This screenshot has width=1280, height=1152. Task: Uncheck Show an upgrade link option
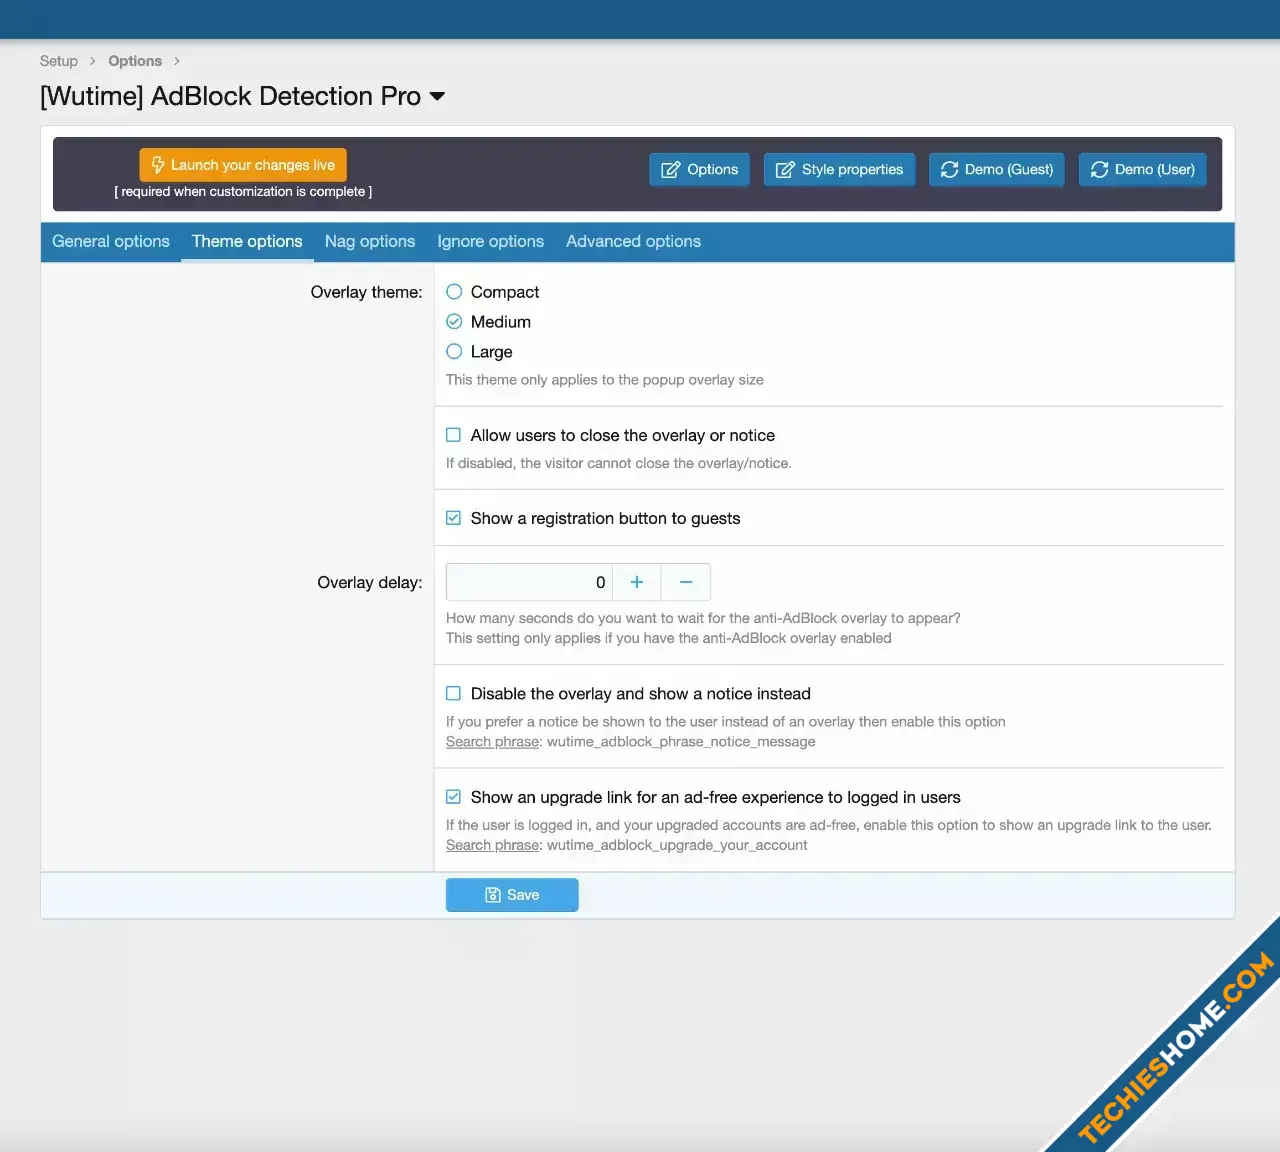coord(453,797)
